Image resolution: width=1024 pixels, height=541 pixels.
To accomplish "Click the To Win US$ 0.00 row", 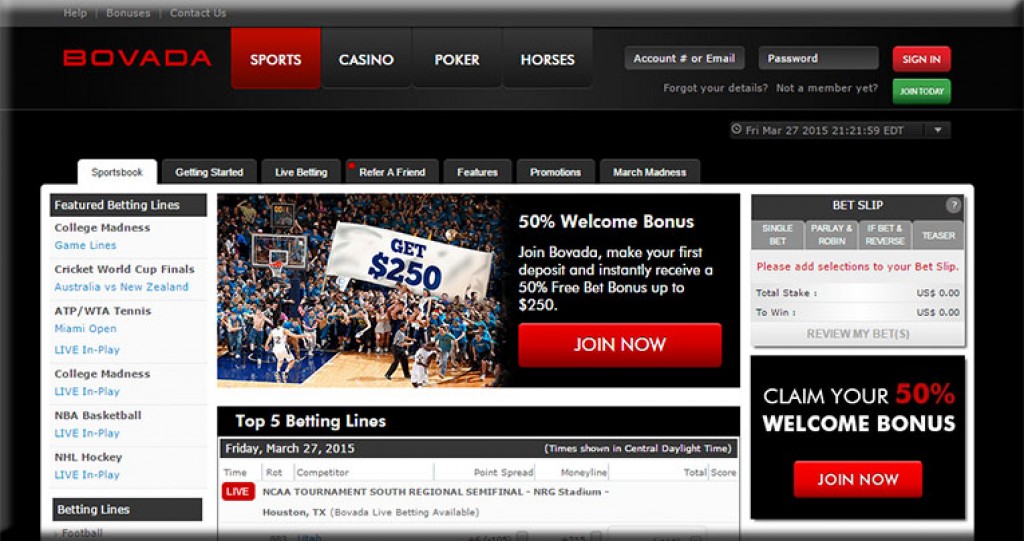I will (857, 313).
